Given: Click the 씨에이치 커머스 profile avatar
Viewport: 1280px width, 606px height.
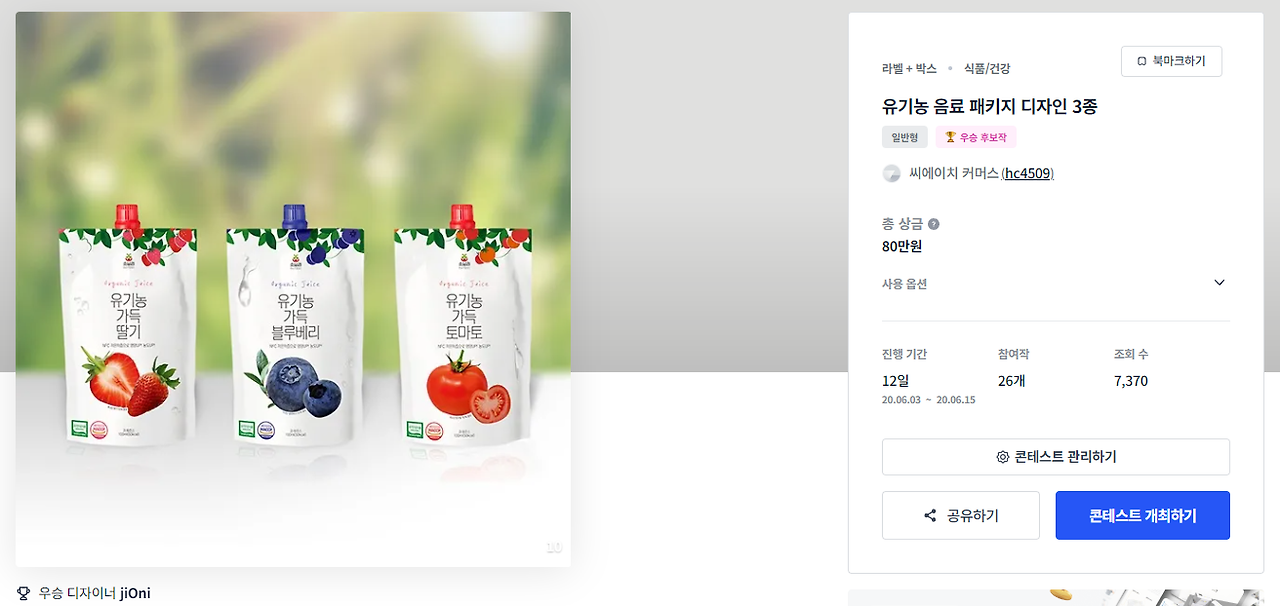Looking at the screenshot, I should [891, 173].
